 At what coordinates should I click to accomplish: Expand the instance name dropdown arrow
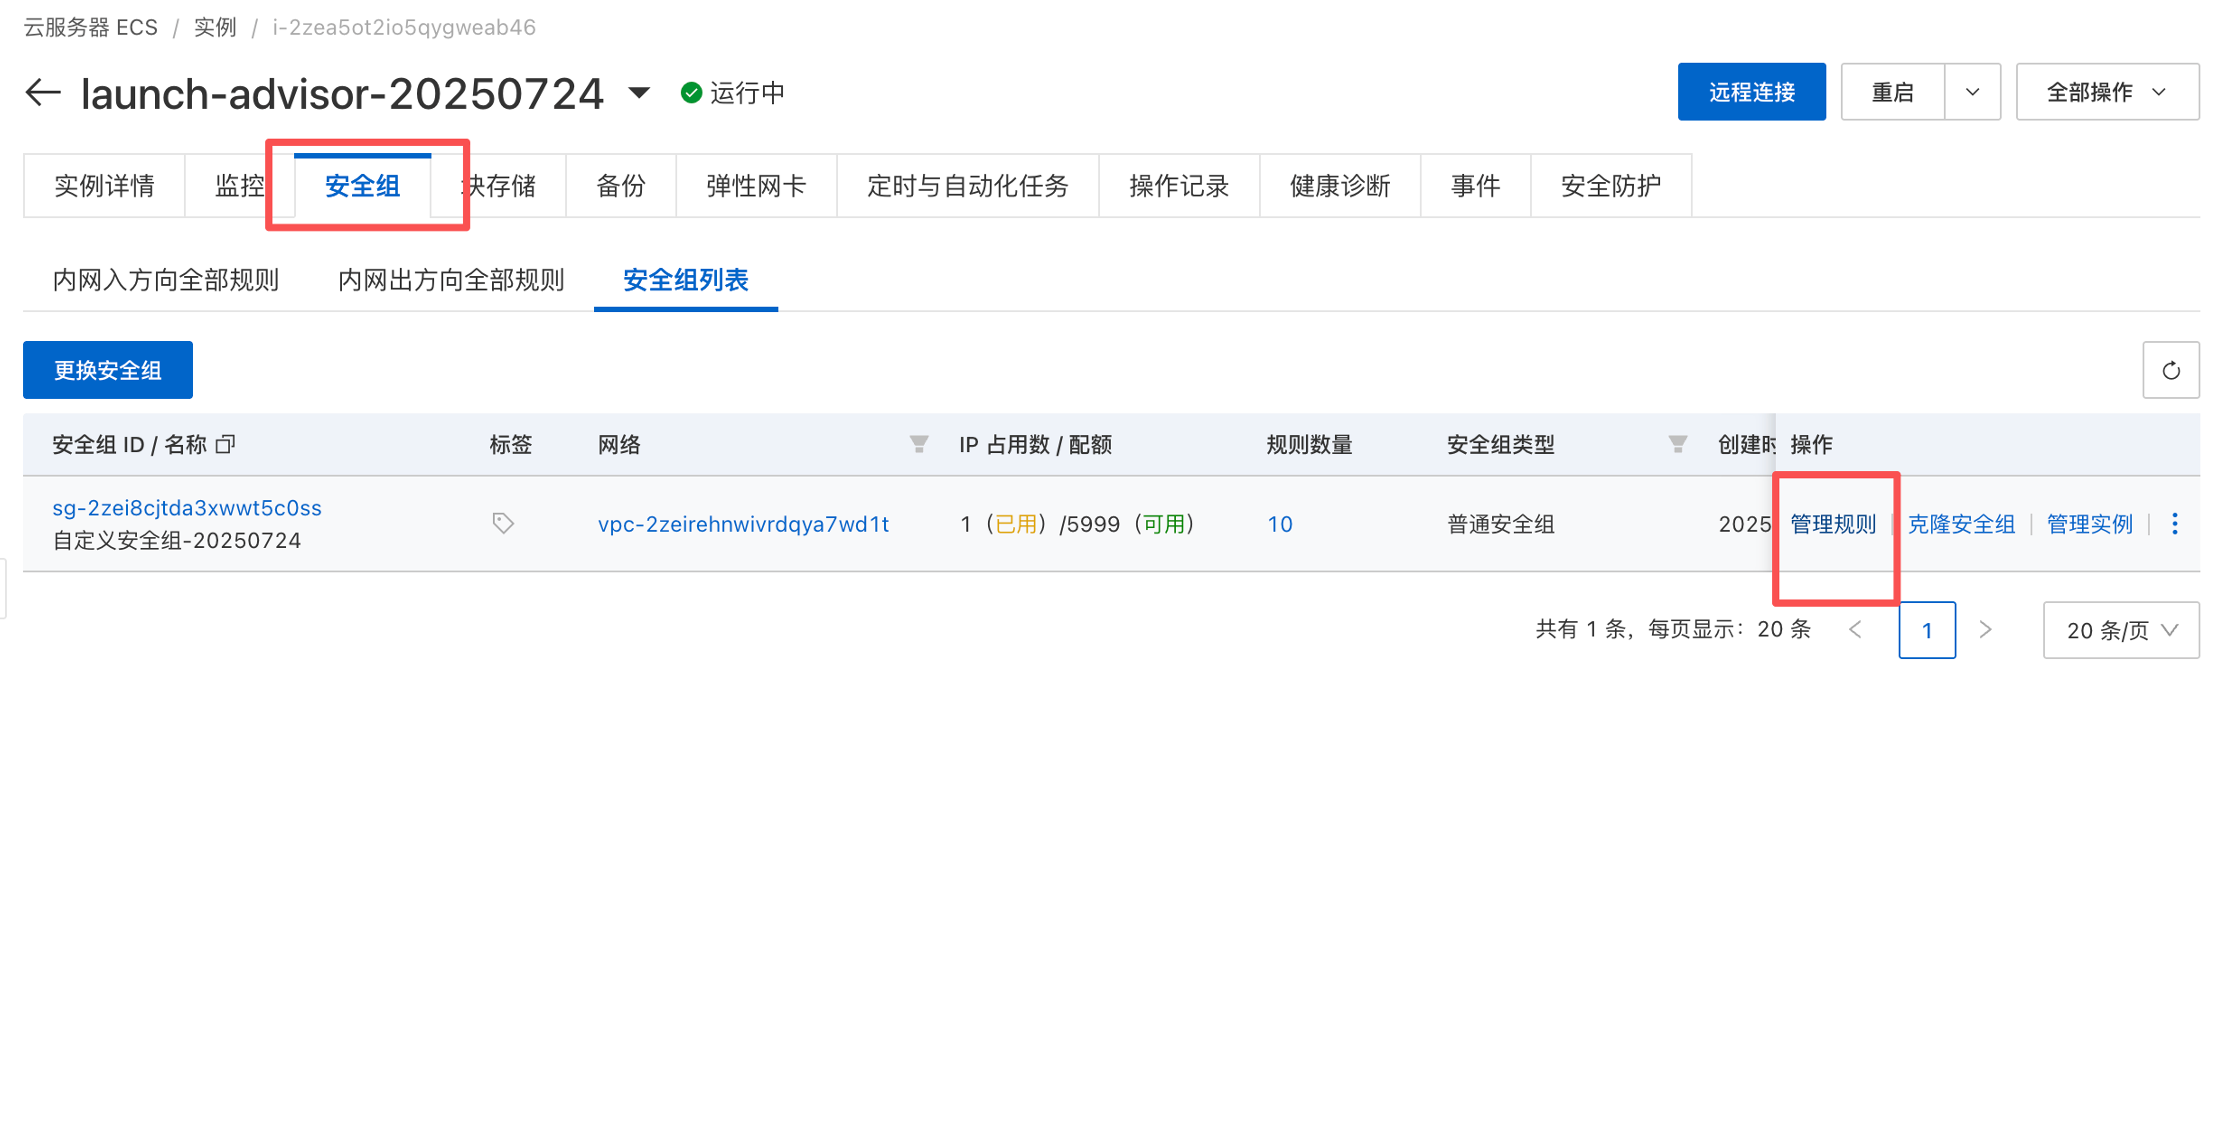pos(639,93)
